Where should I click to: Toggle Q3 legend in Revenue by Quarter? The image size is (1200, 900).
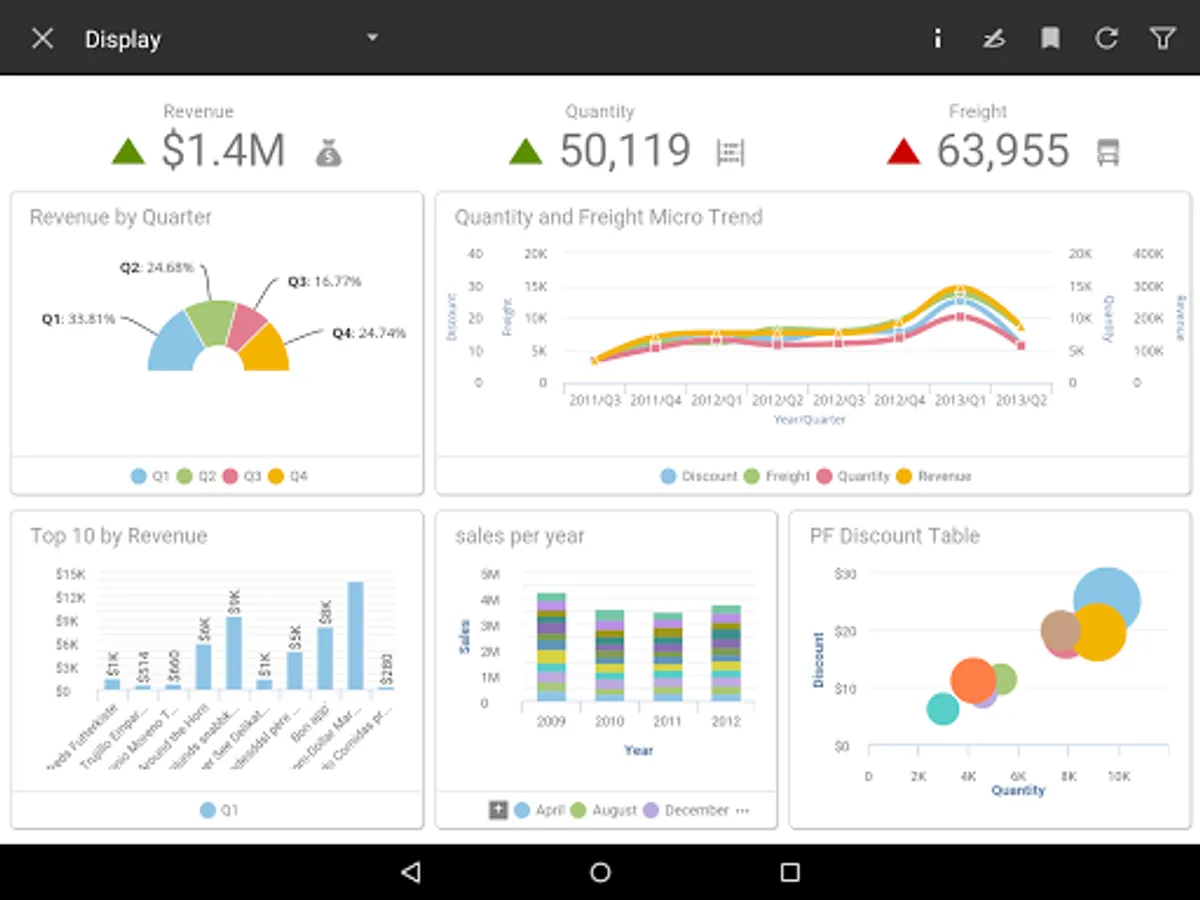point(243,477)
